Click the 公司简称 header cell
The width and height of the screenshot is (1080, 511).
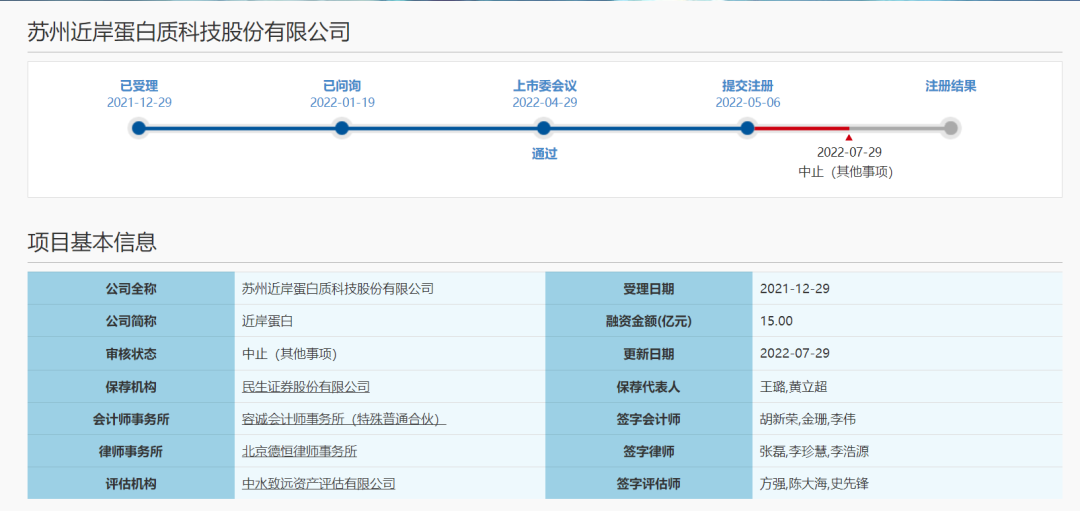click(131, 321)
